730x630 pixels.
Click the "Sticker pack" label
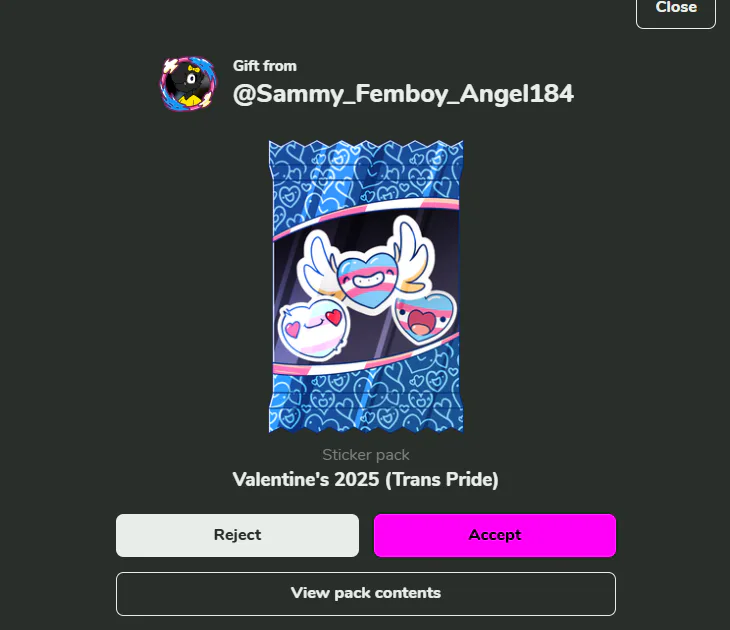(365, 455)
